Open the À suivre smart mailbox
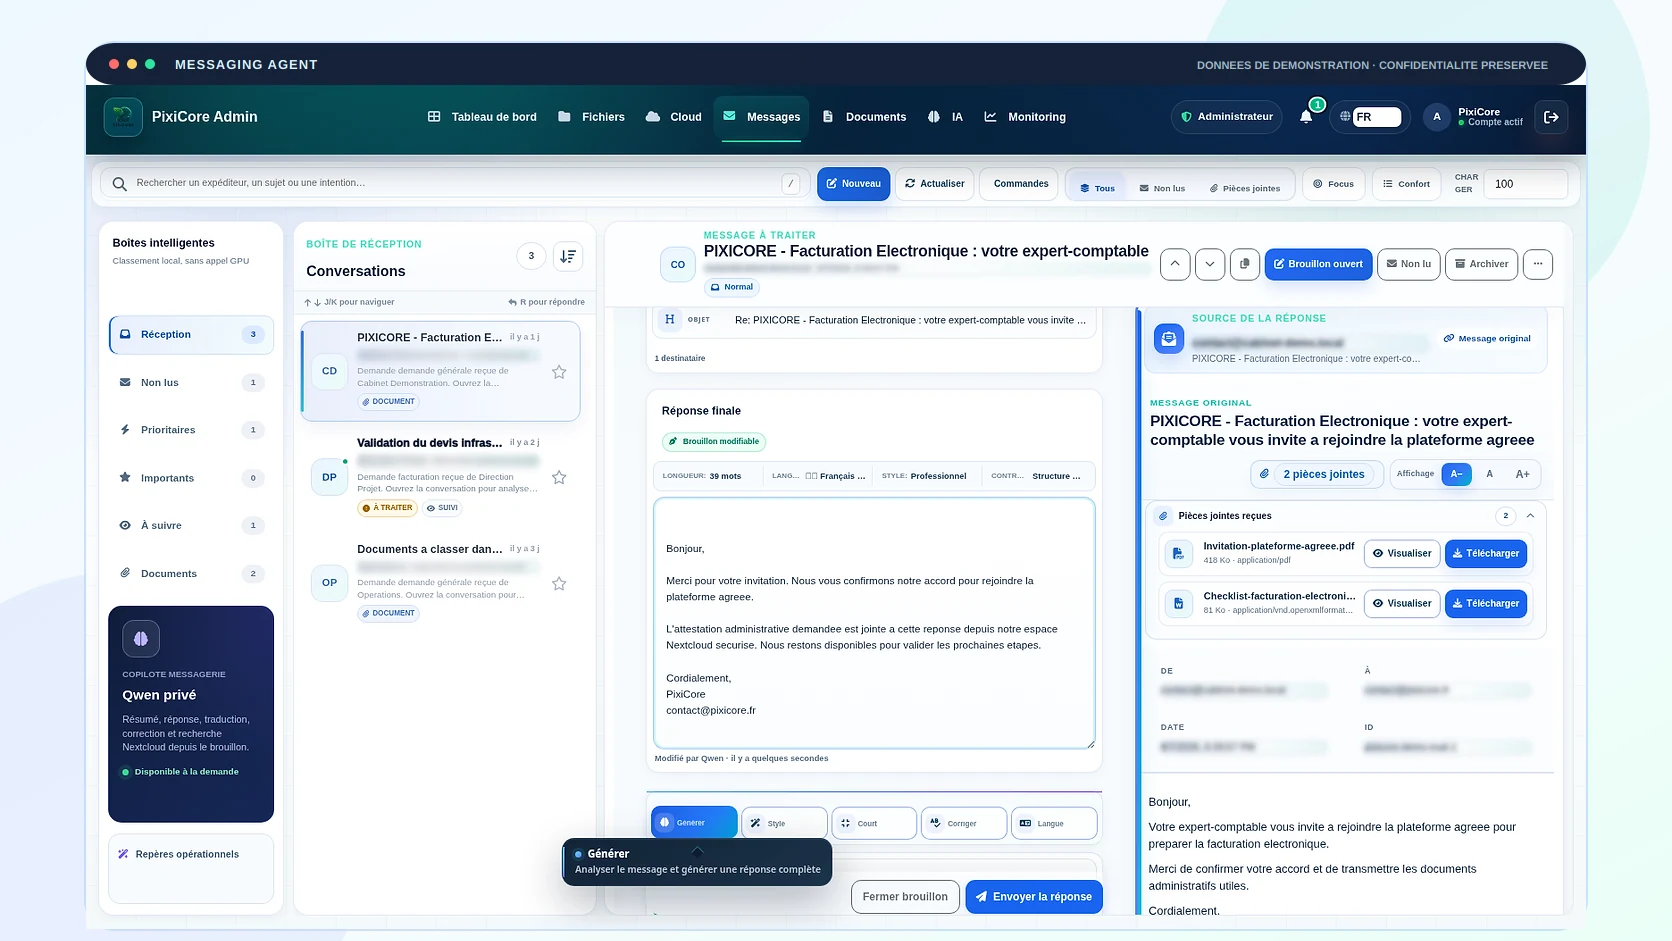 pyautogui.click(x=191, y=526)
